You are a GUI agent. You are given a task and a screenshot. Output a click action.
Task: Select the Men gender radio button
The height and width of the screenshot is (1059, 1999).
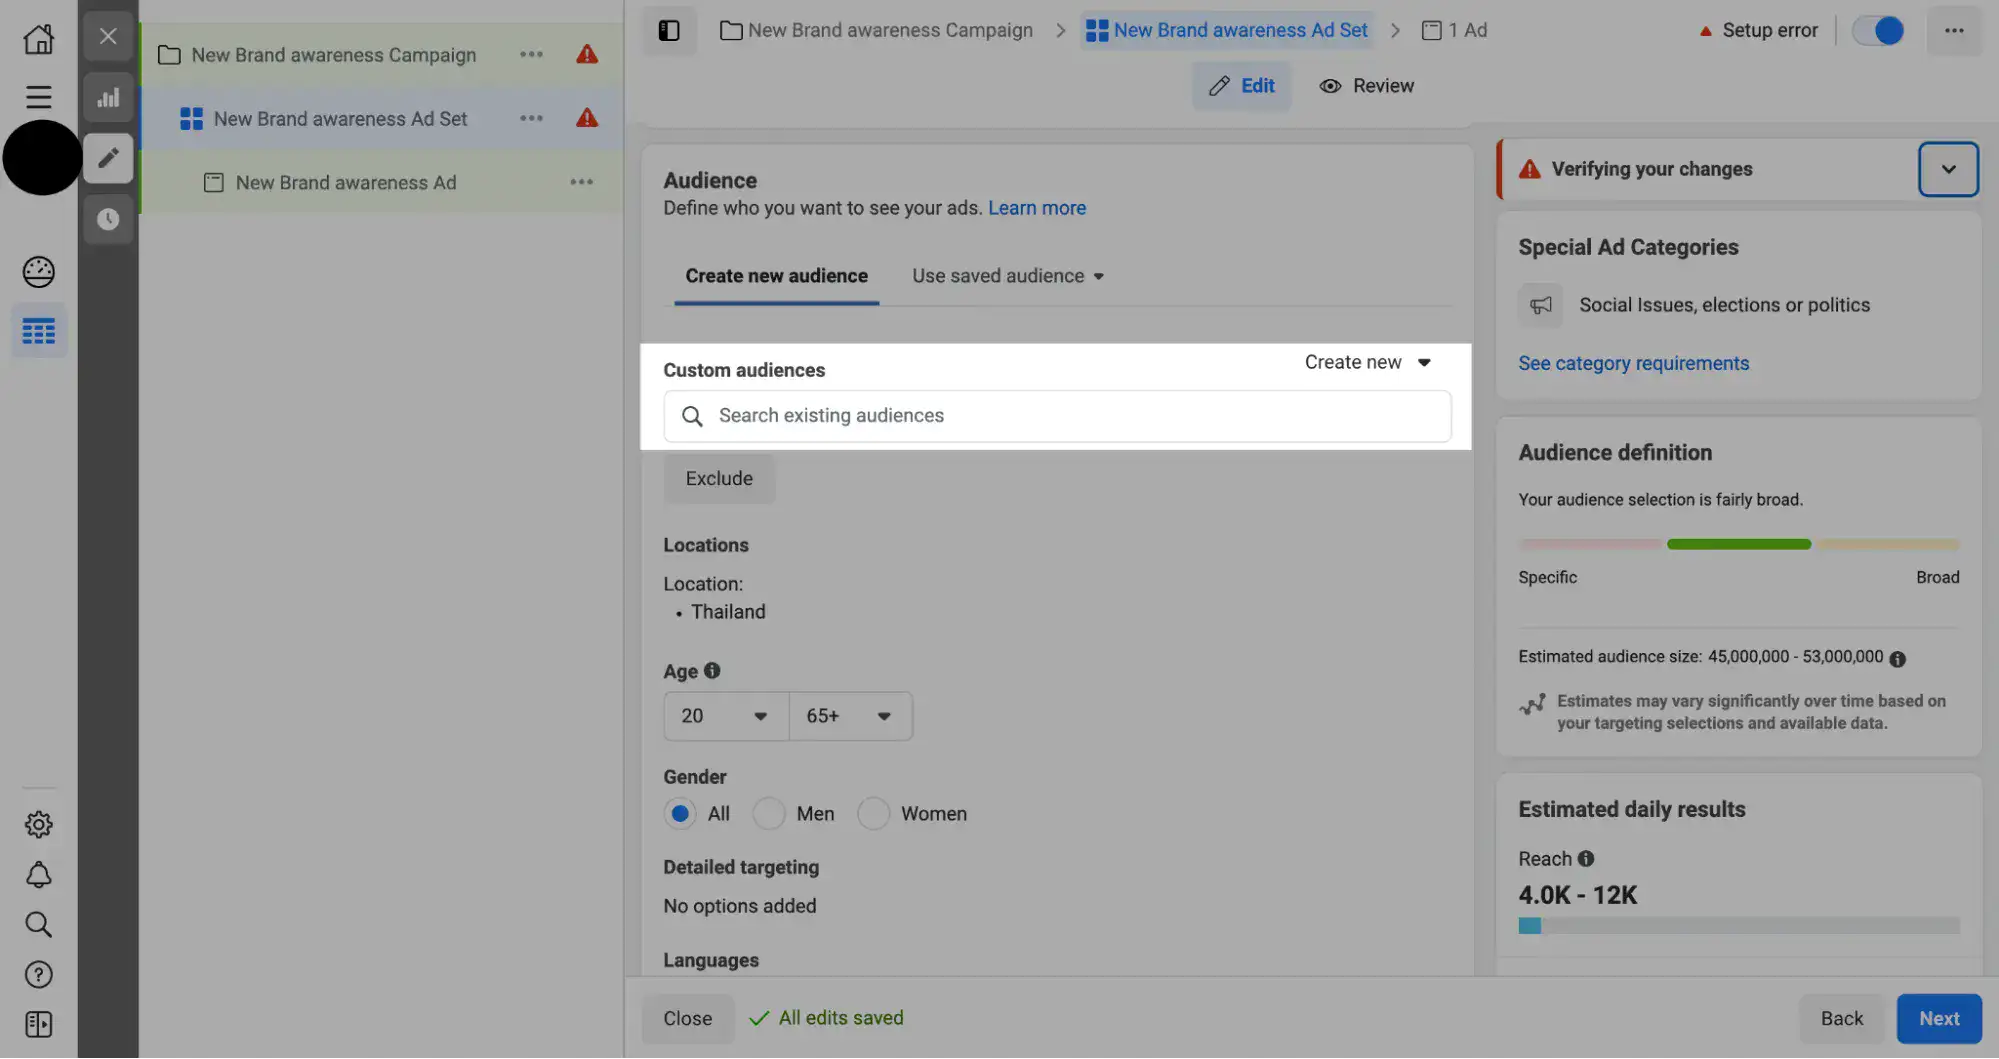(768, 814)
